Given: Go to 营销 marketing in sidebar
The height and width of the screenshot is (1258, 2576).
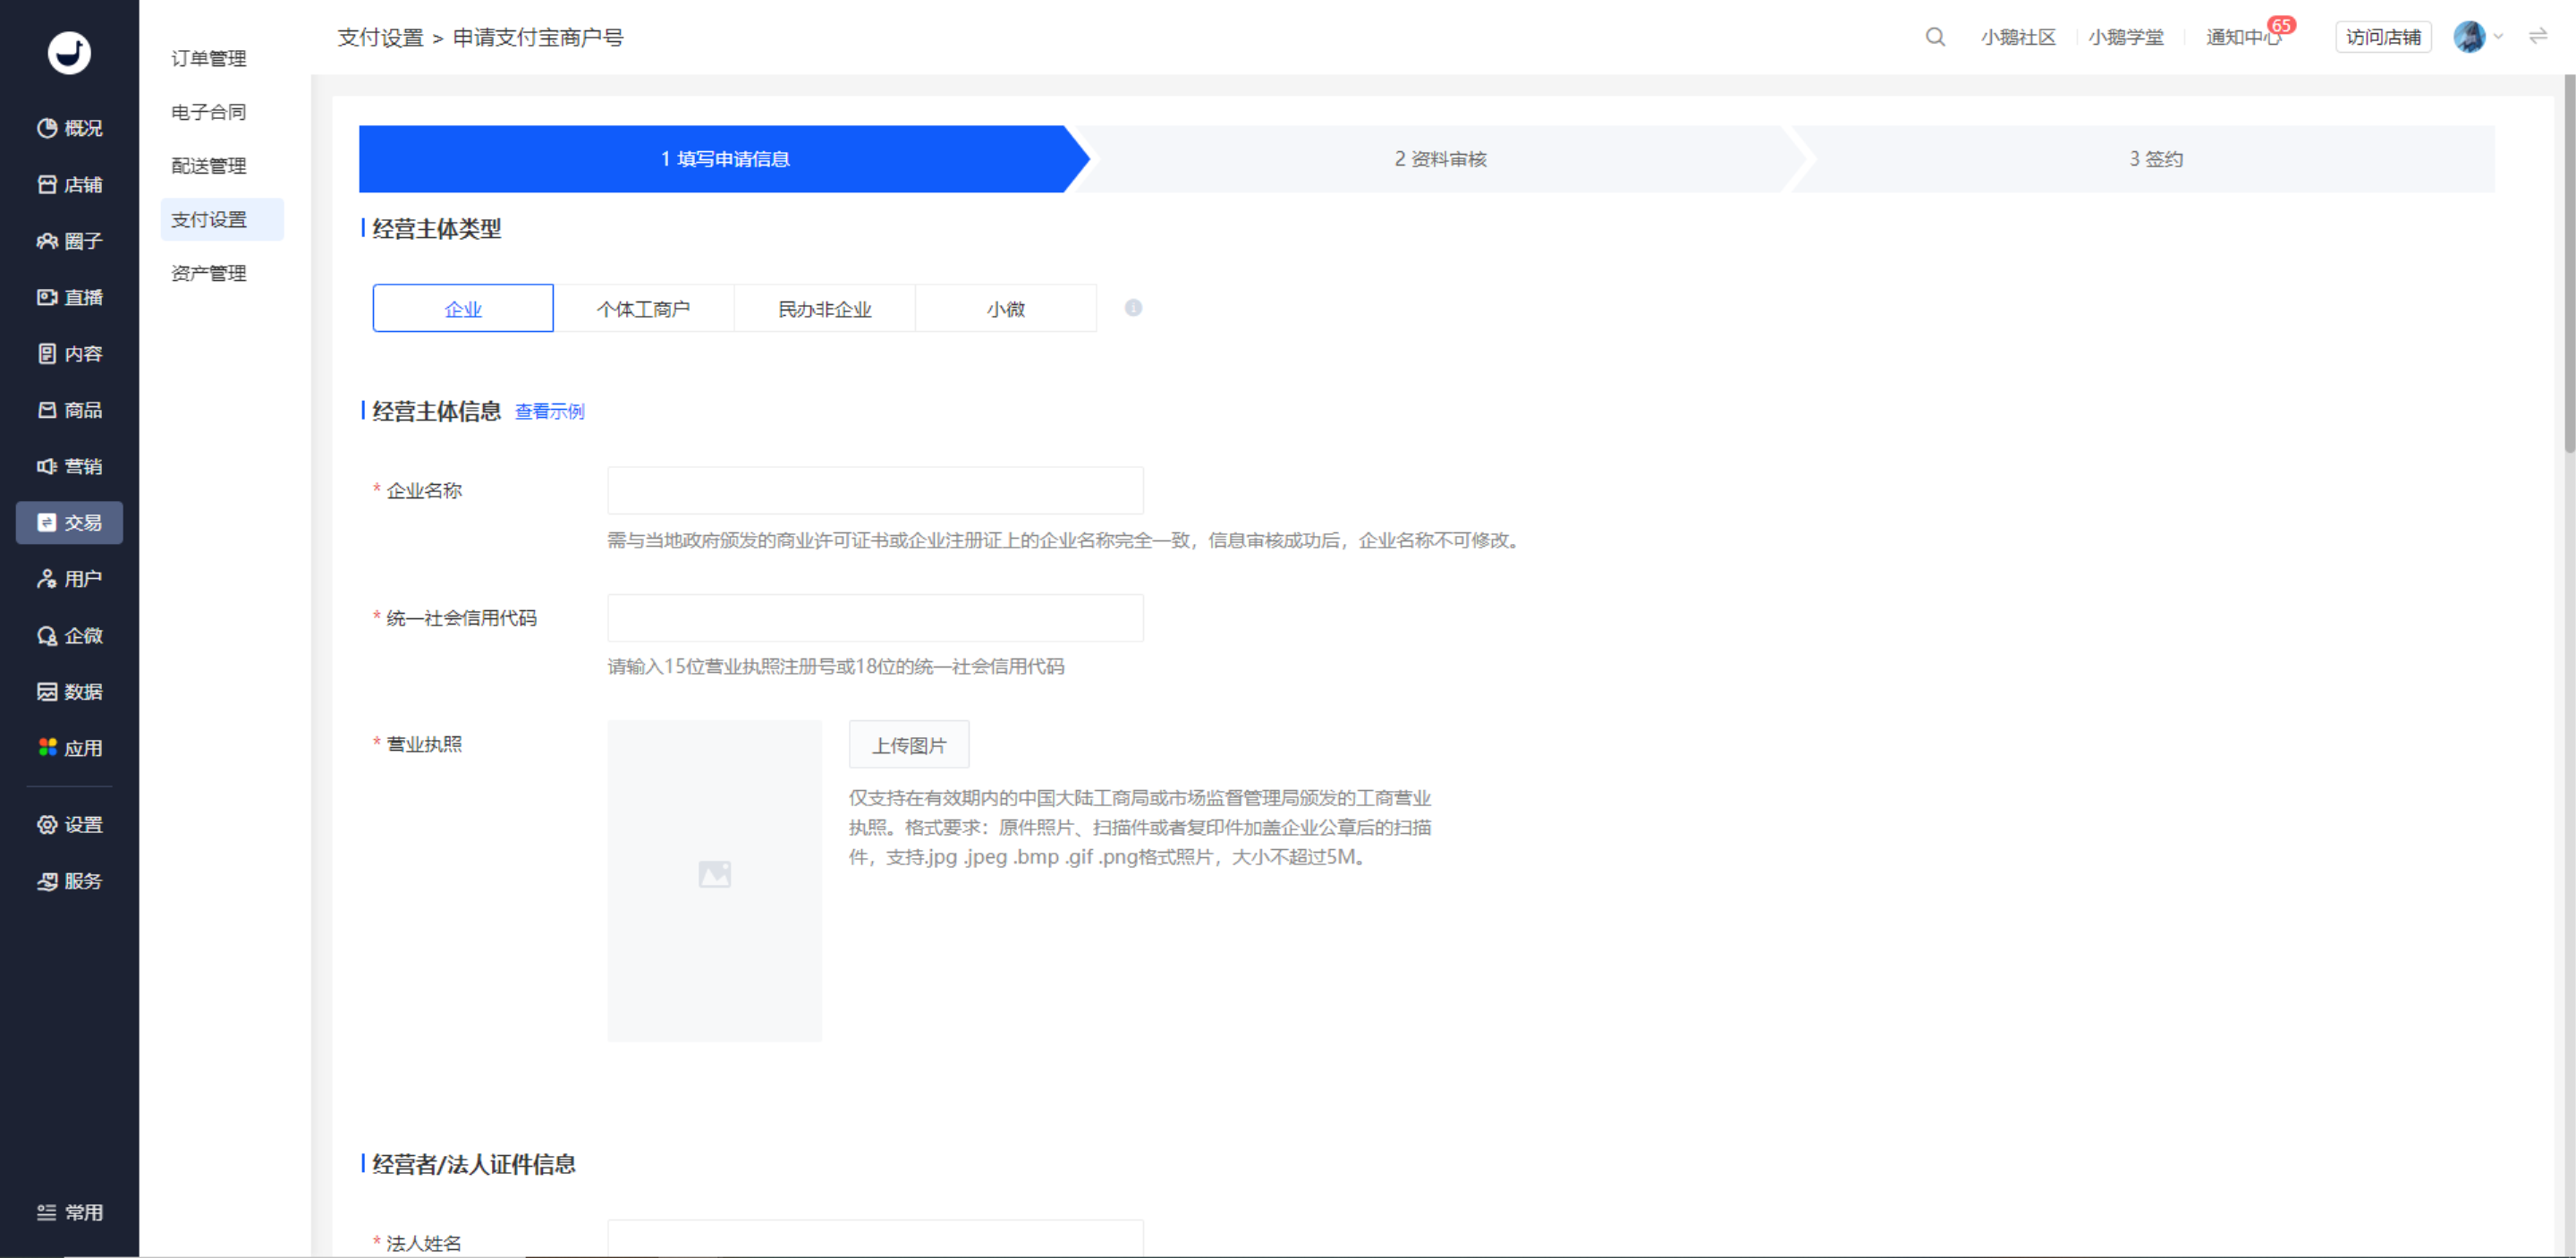Looking at the screenshot, I should coord(69,466).
